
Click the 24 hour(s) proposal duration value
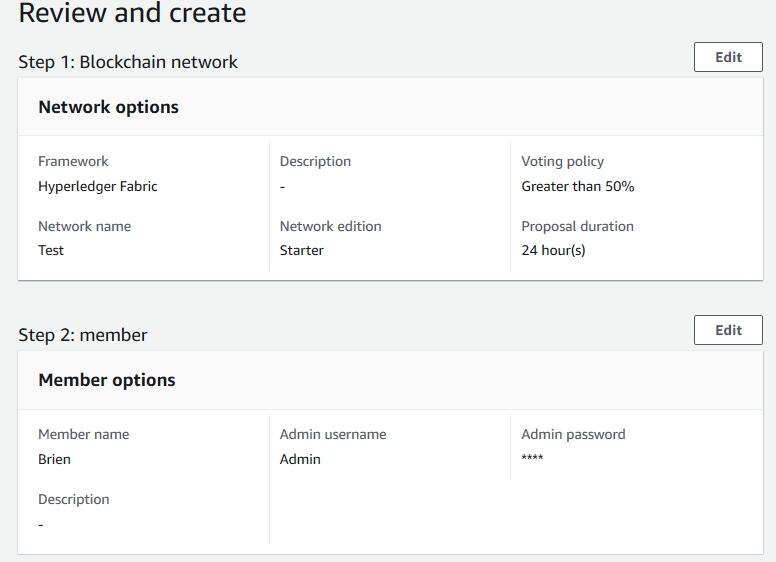(x=553, y=250)
